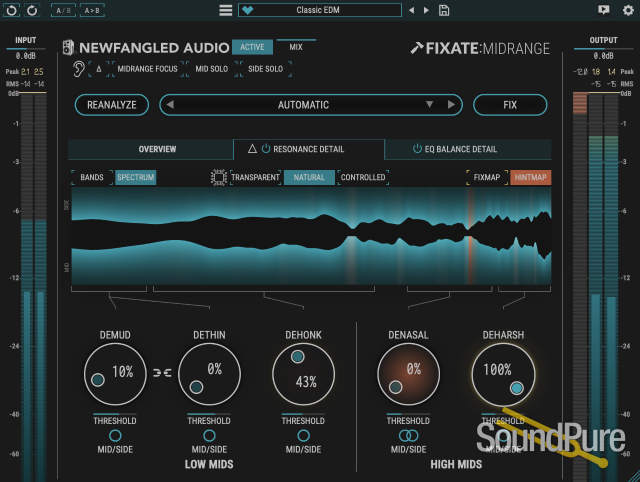Toggle MIDRANGE FOCUS
Image resolution: width=640 pixels, height=482 pixels.
tap(148, 69)
